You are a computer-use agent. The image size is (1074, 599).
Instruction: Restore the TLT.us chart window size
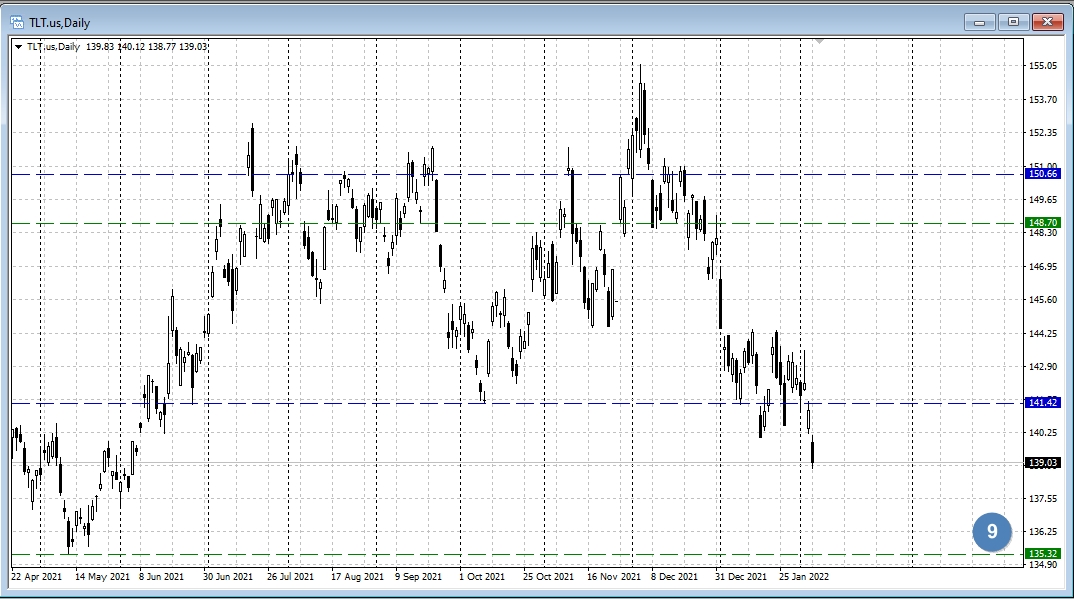pos(1012,22)
